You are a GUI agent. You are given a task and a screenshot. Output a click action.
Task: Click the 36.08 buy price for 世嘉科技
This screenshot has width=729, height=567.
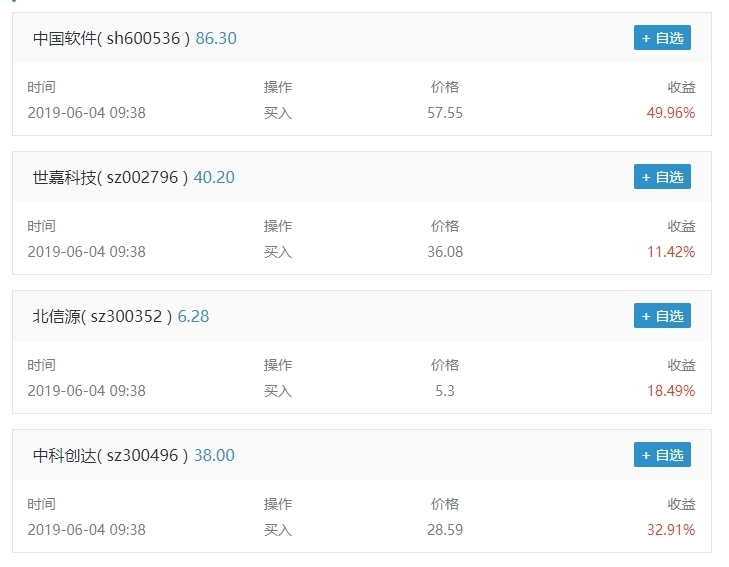[445, 252]
